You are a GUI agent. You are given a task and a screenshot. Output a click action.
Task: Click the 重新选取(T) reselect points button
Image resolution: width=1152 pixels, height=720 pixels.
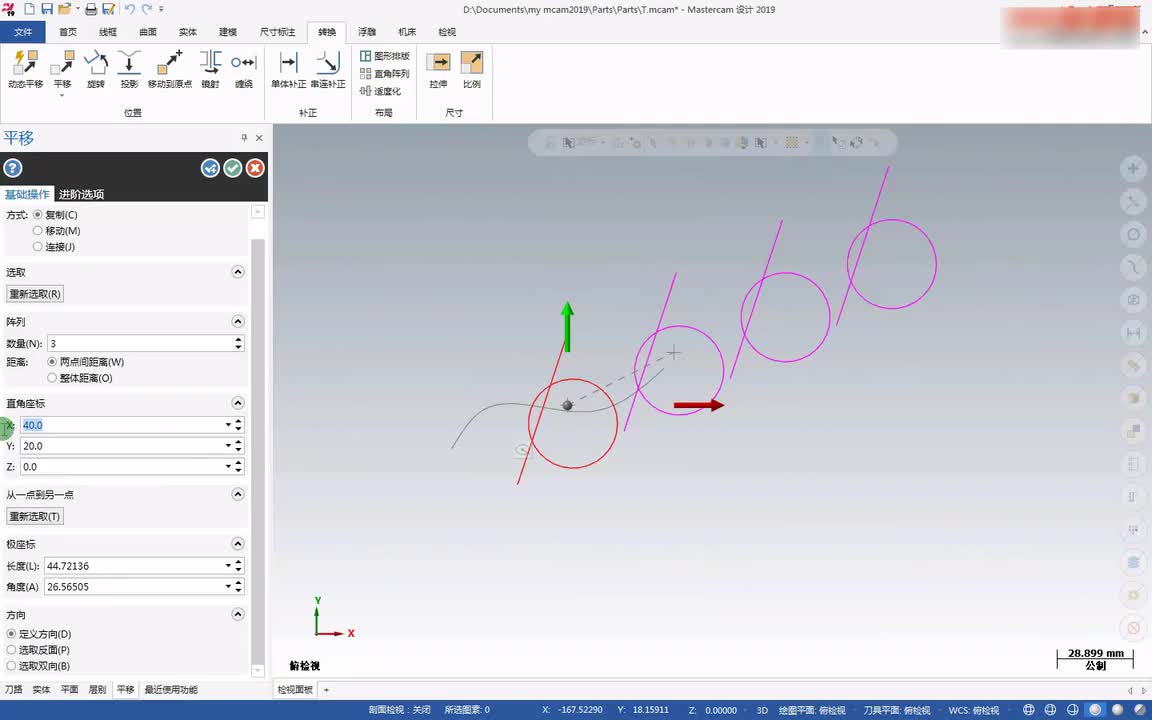35,516
